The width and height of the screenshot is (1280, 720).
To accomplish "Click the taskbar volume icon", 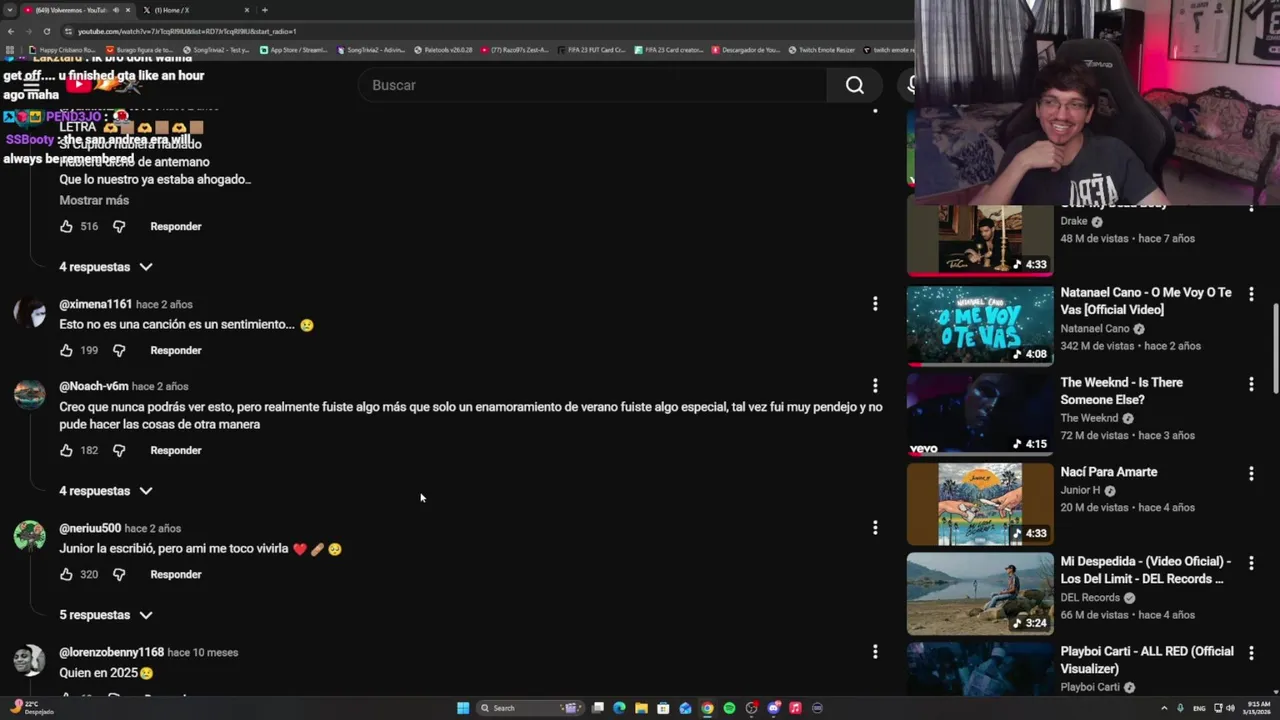I will pyautogui.click(x=1230, y=708).
